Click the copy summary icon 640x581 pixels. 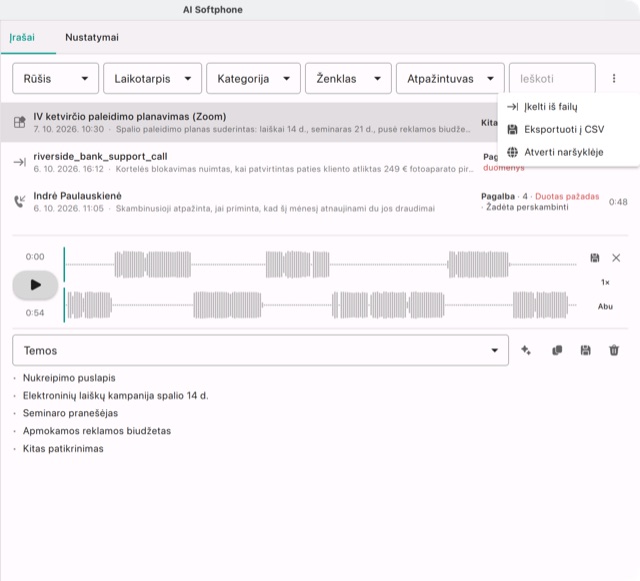point(557,350)
